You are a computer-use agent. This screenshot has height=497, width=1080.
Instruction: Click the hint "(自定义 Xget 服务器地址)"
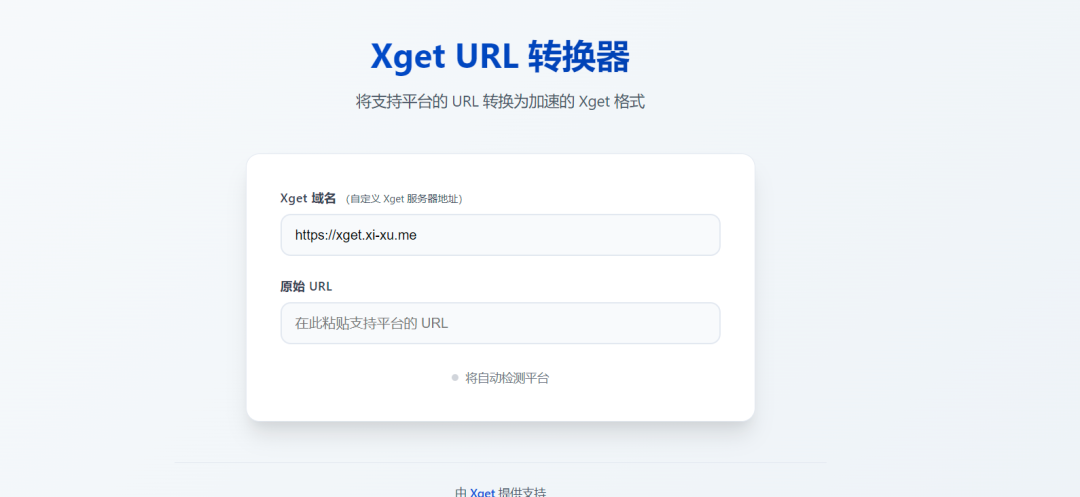tap(404, 199)
